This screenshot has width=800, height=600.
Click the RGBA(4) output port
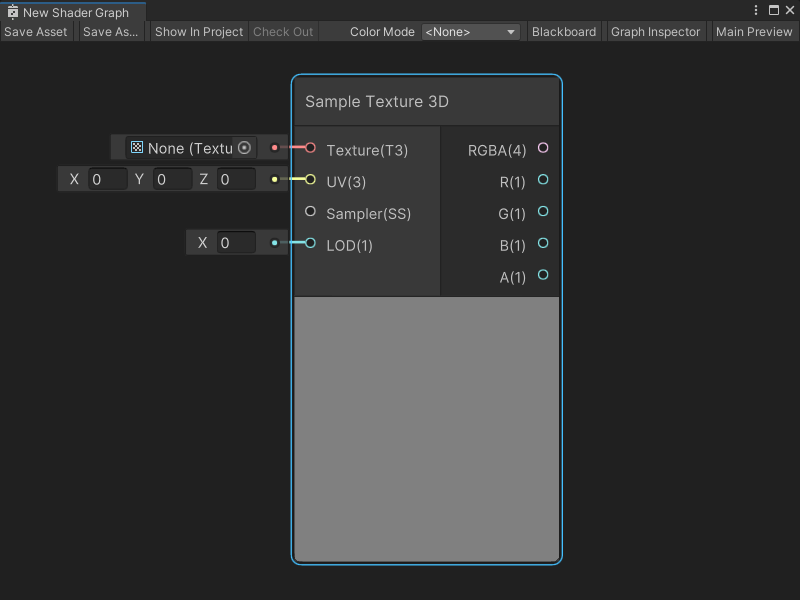[542, 148]
